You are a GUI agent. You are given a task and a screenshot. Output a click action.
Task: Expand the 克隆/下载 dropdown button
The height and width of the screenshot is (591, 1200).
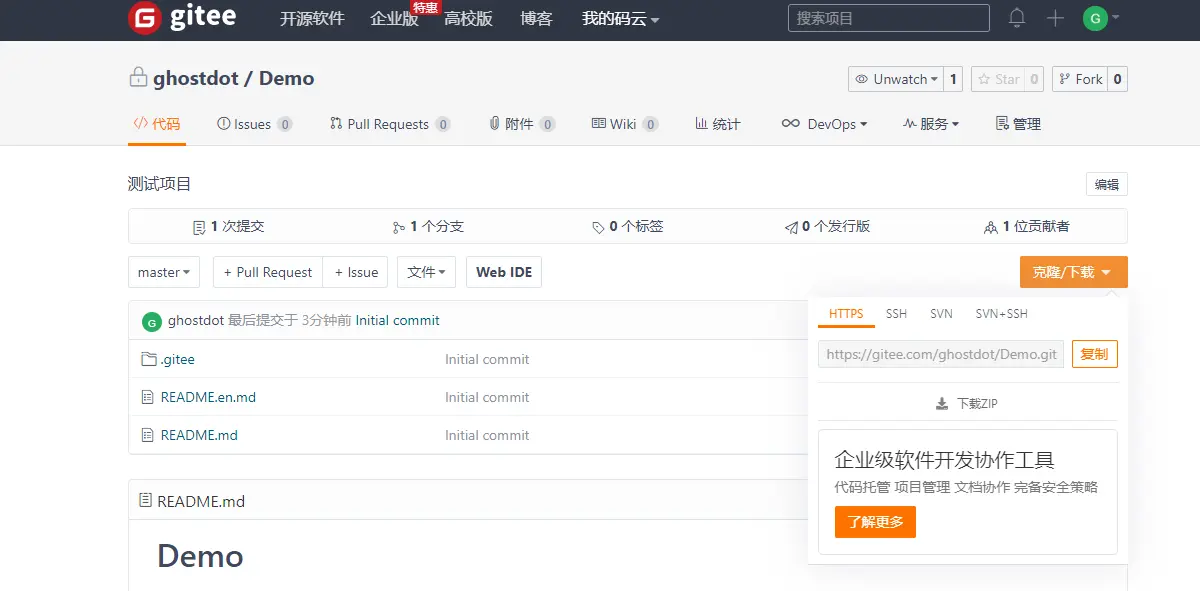[1074, 272]
